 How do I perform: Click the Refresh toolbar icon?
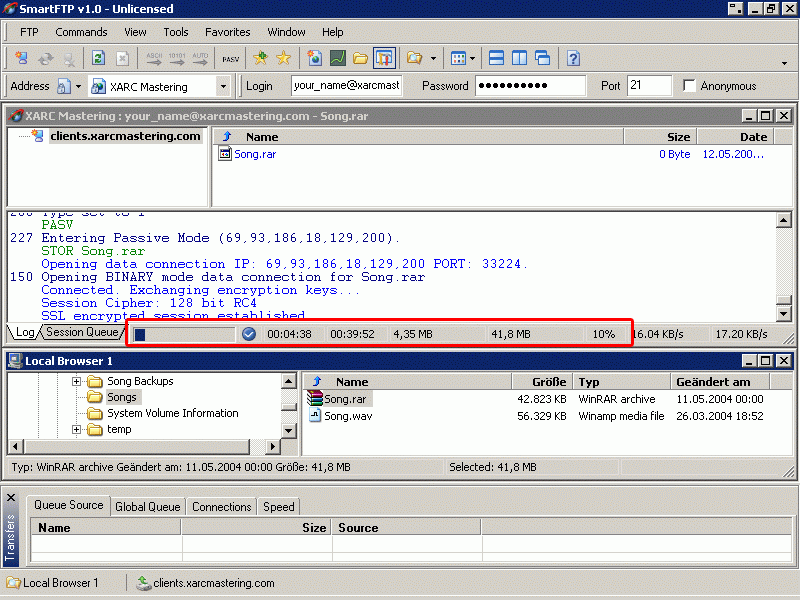click(98, 58)
